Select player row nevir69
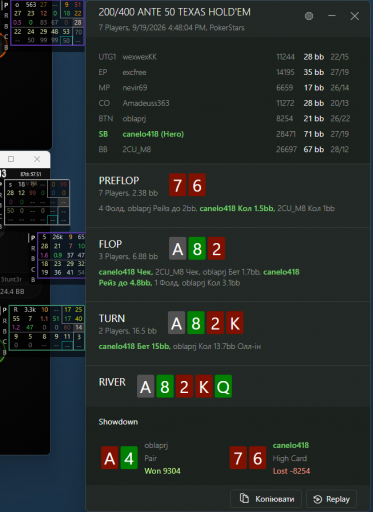Screen dimensions: 373x512 pos(224,88)
